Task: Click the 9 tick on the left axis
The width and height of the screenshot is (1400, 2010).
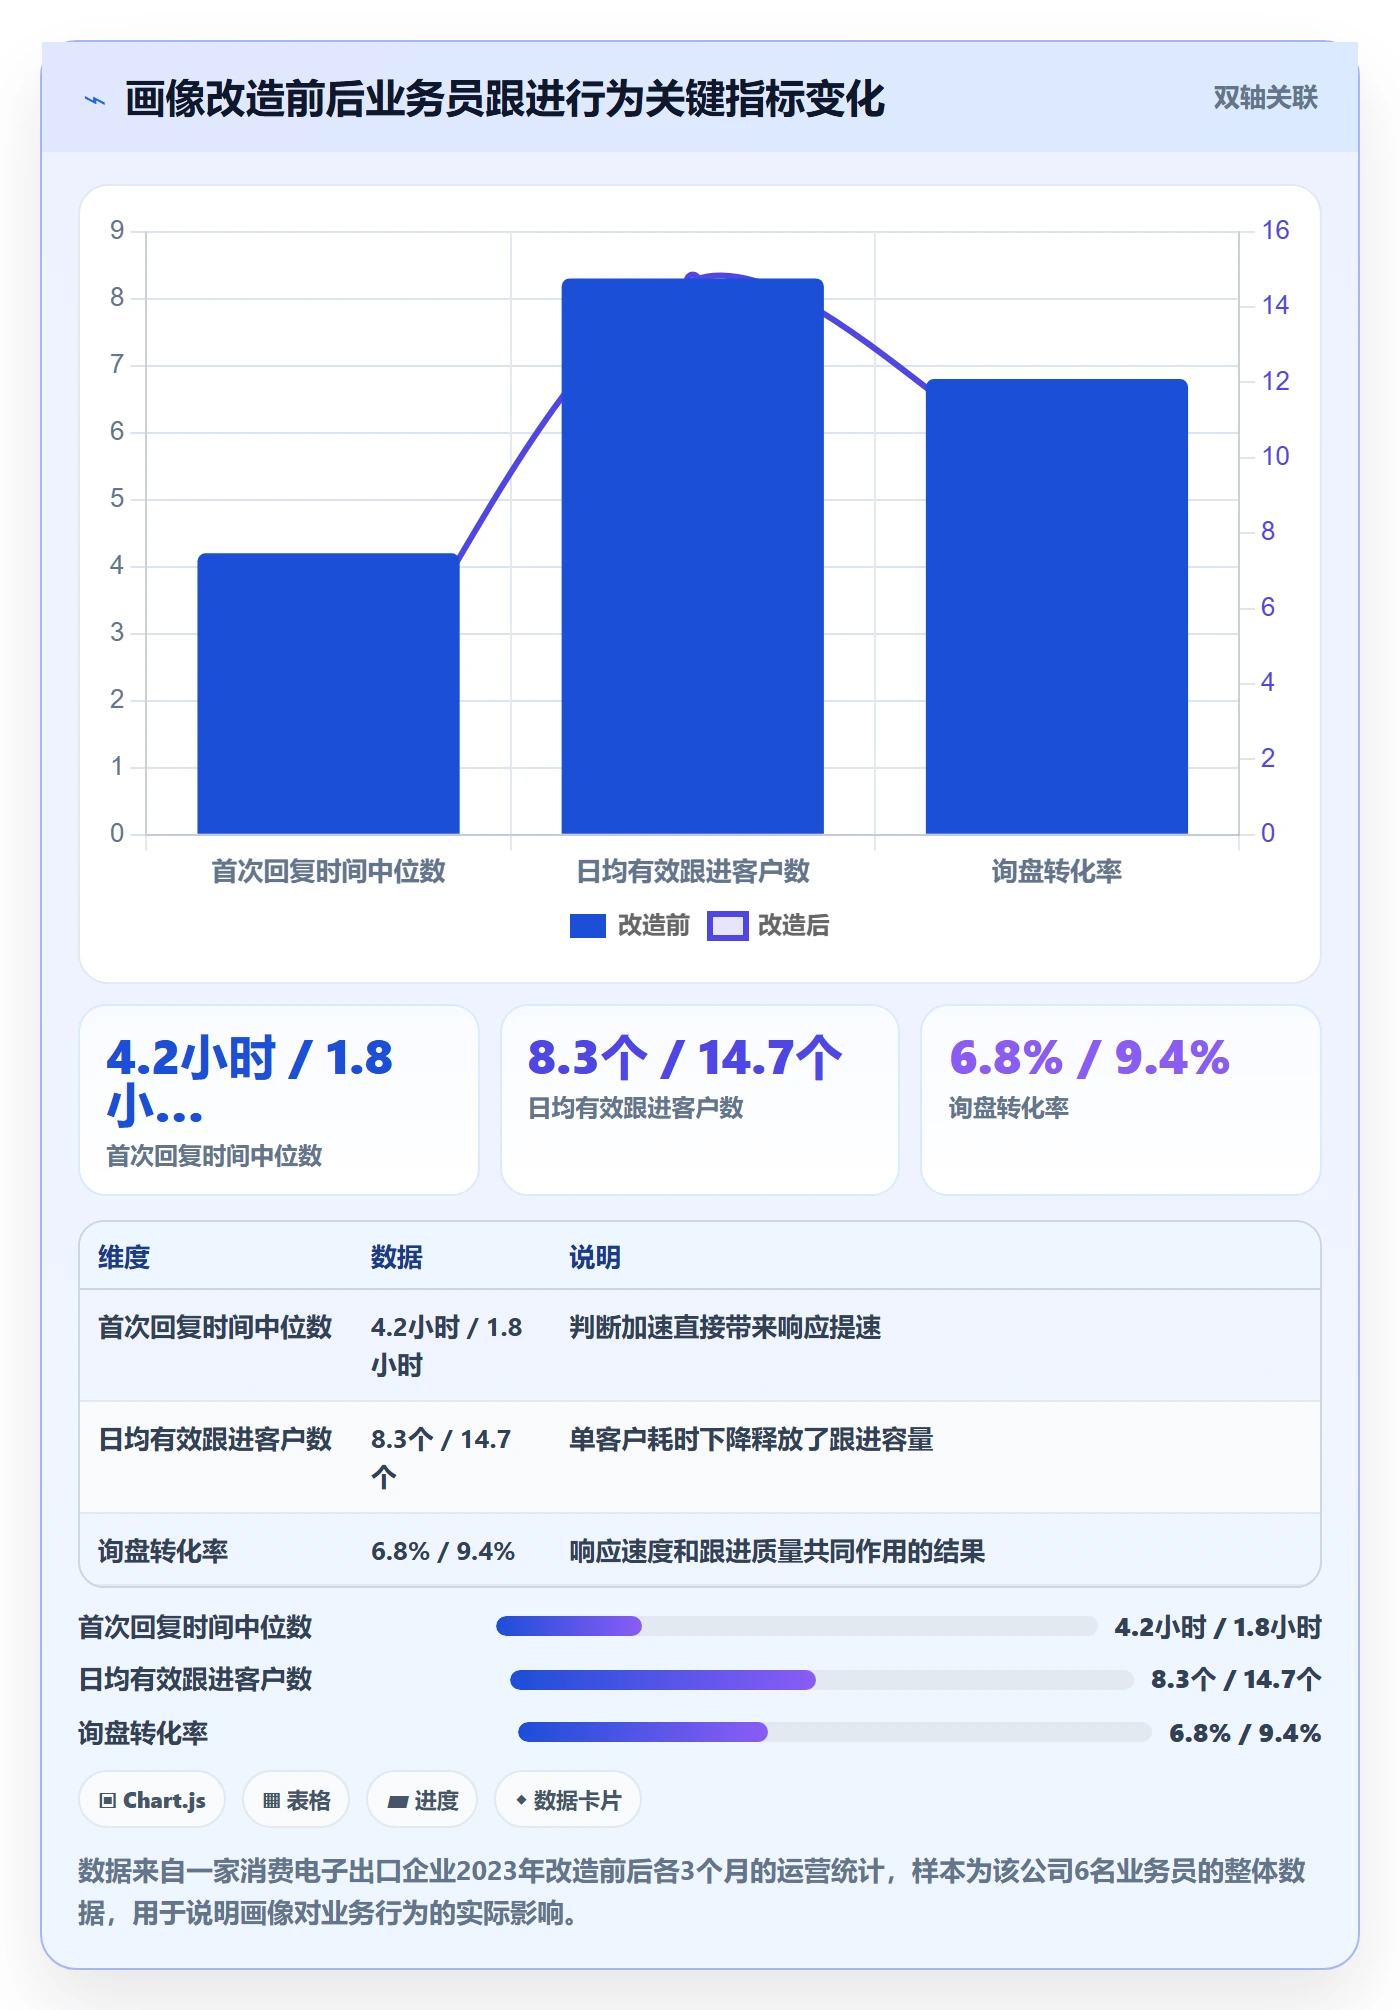Action: [x=117, y=230]
